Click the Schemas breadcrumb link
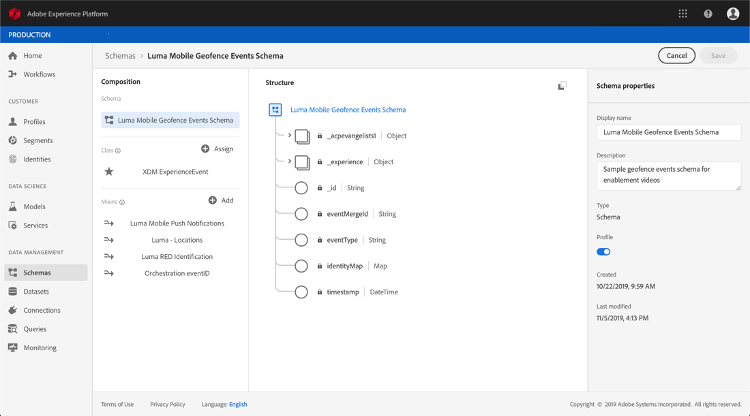This screenshot has height=416, width=750. click(x=120, y=56)
